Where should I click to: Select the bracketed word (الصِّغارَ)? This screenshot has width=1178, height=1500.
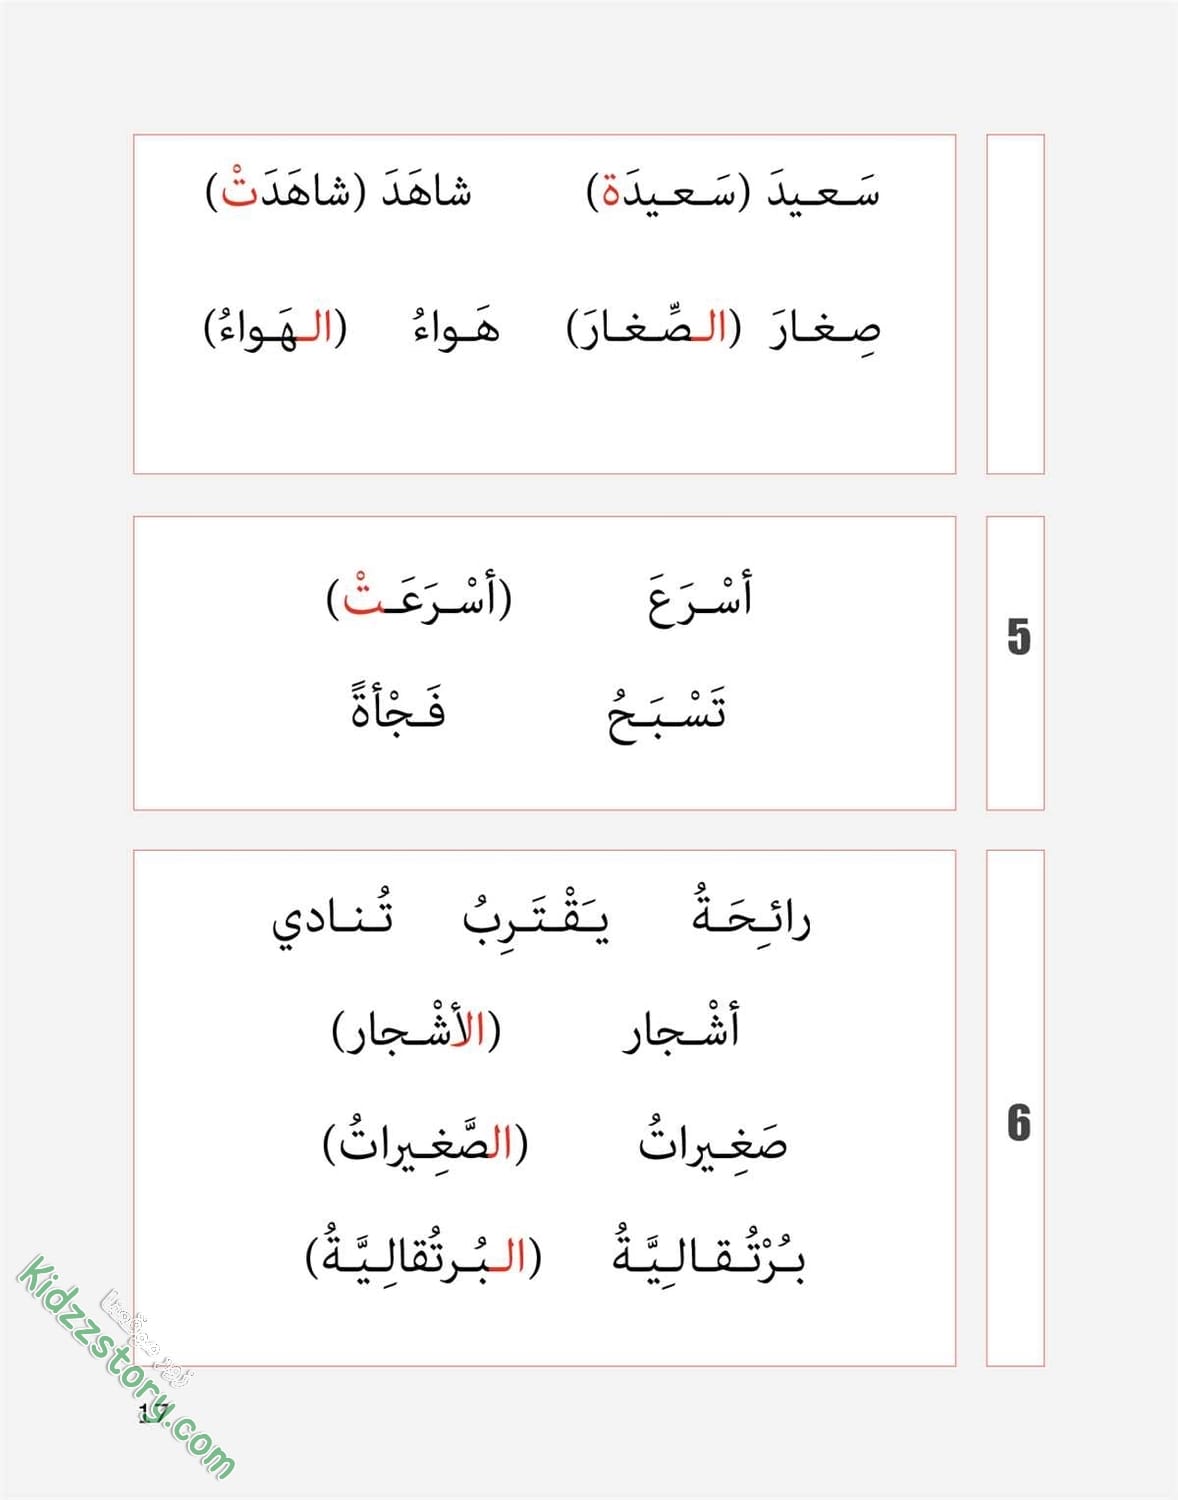(x=654, y=325)
